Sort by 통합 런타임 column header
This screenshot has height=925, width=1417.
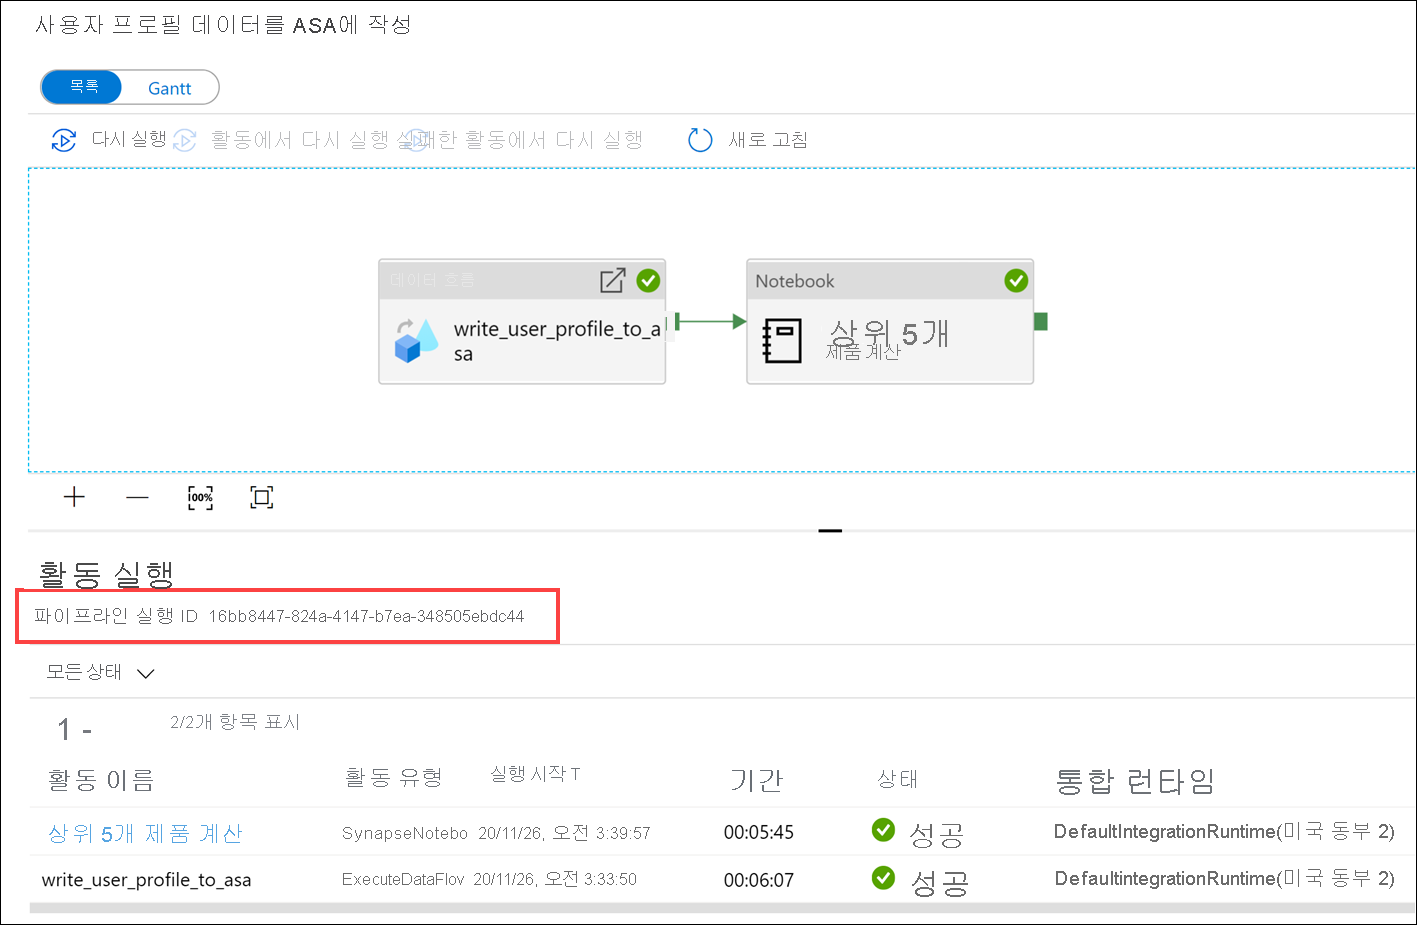point(1135,781)
